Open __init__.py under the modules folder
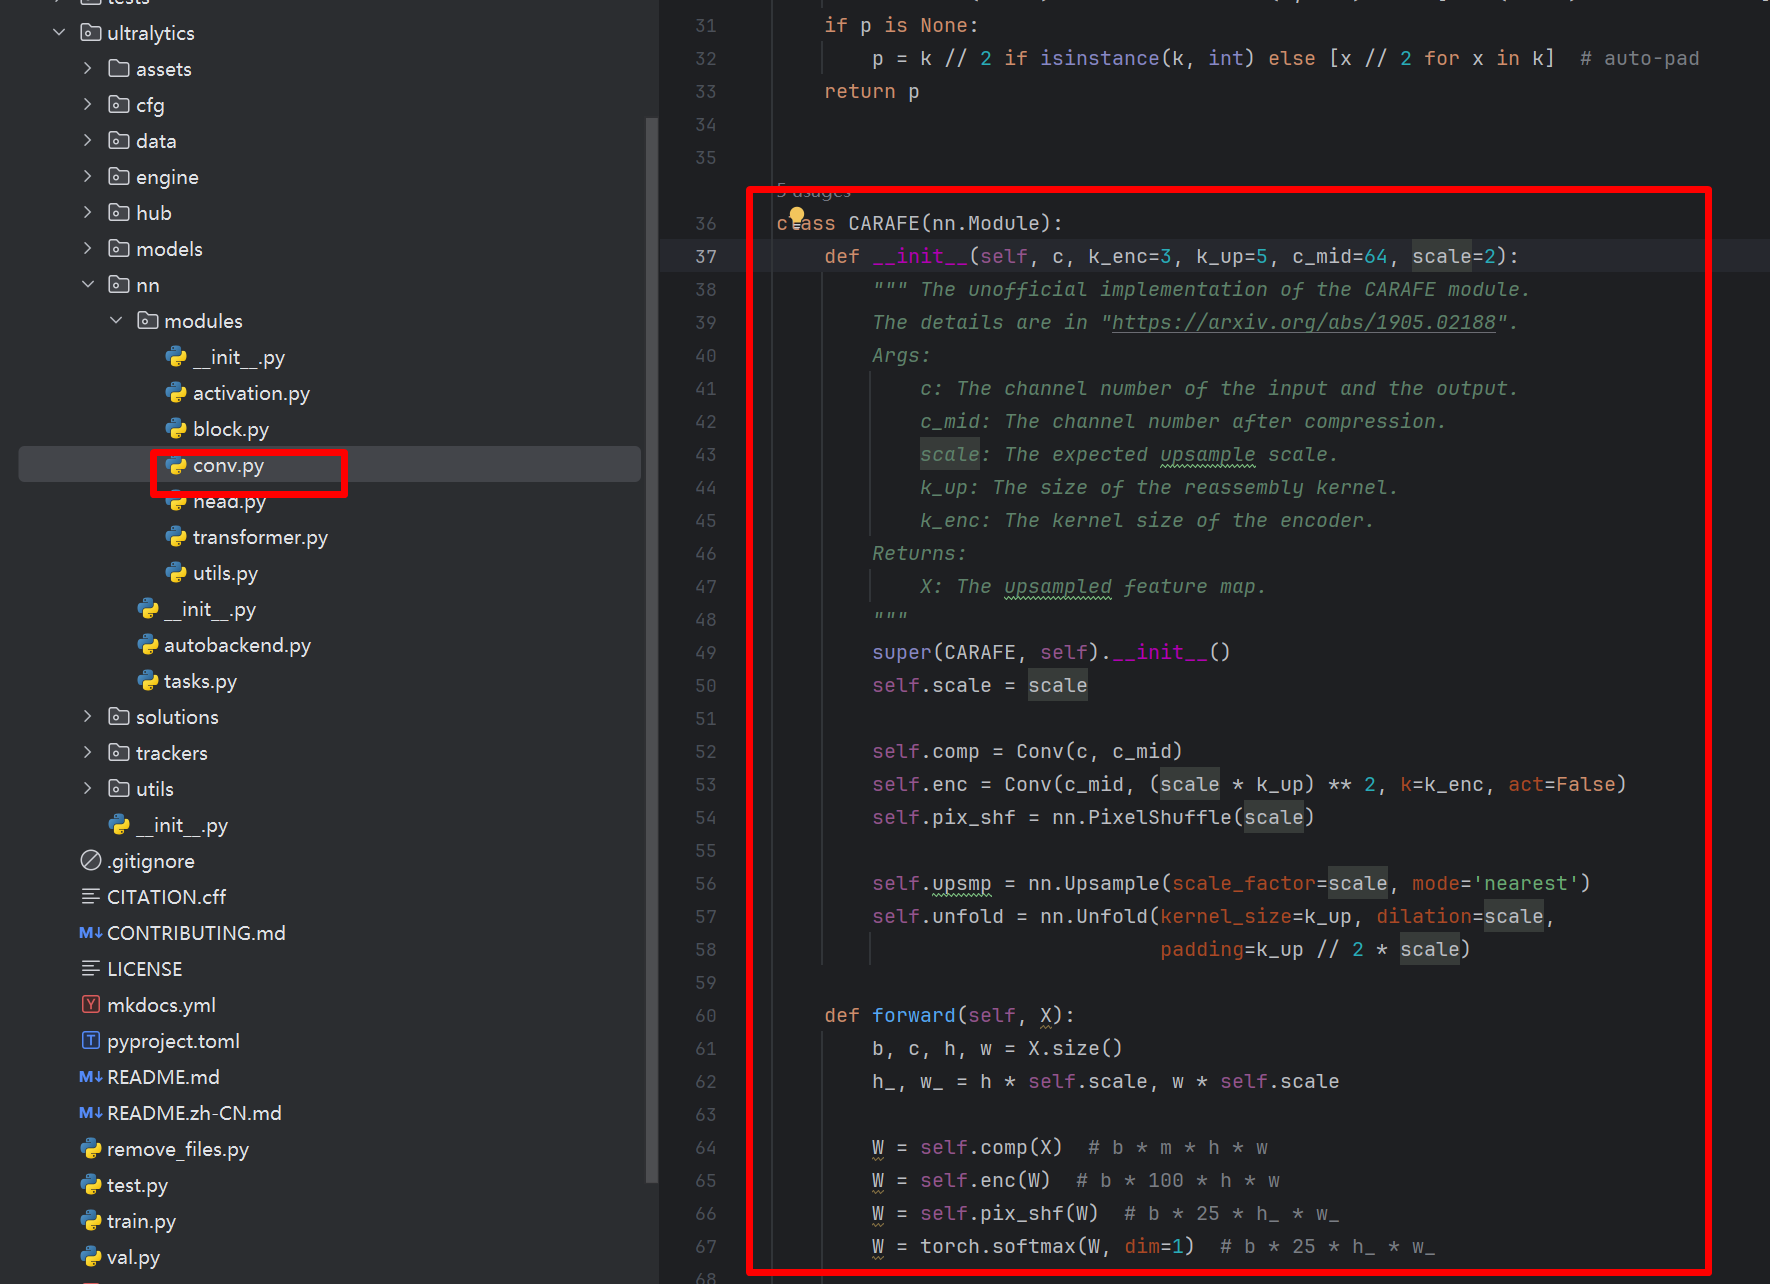 pos(239,357)
